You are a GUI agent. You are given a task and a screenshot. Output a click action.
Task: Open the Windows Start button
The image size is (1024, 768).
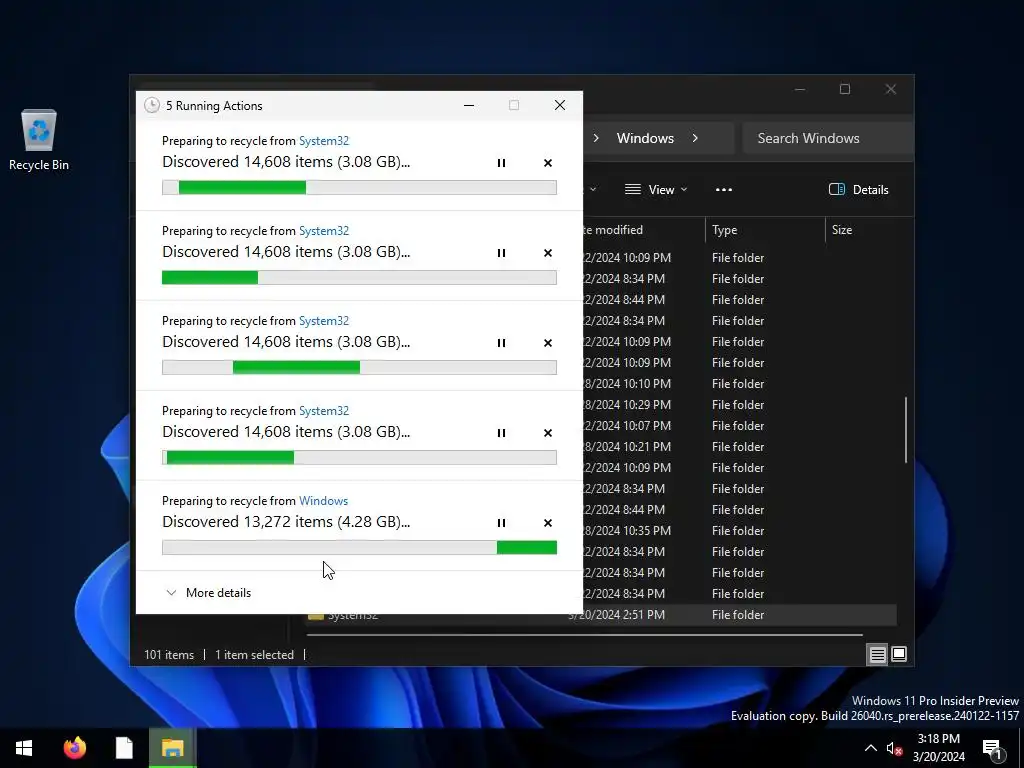coord(24,748)
